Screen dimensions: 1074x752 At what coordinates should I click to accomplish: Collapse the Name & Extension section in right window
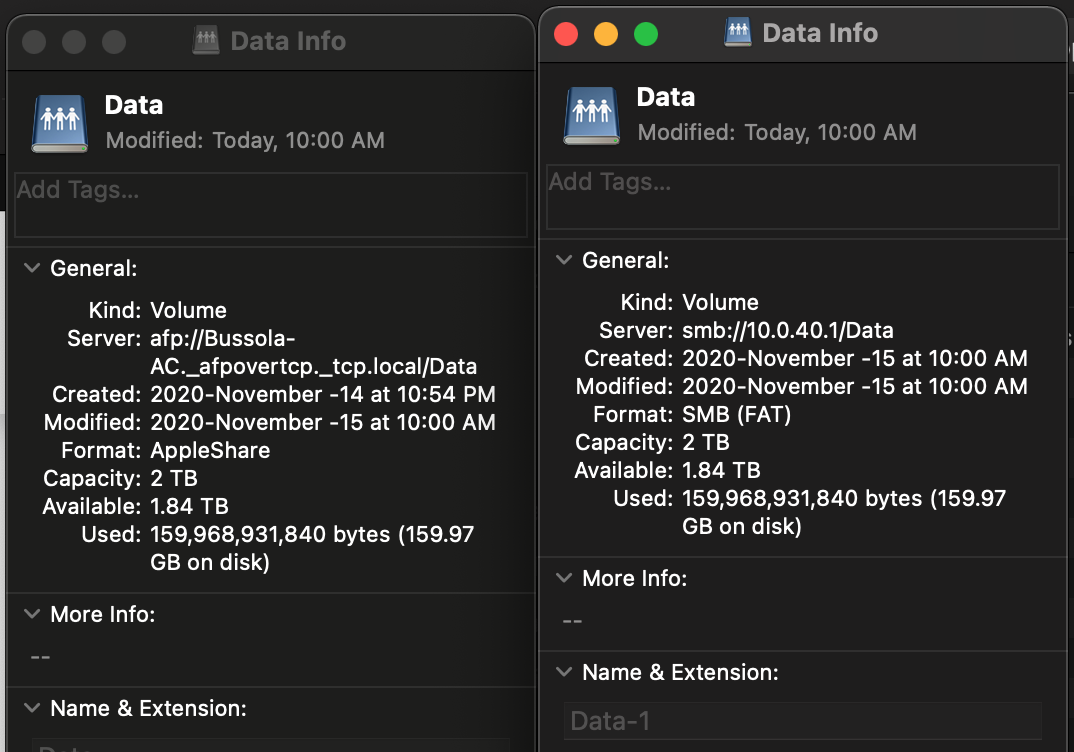pos(563,672)
